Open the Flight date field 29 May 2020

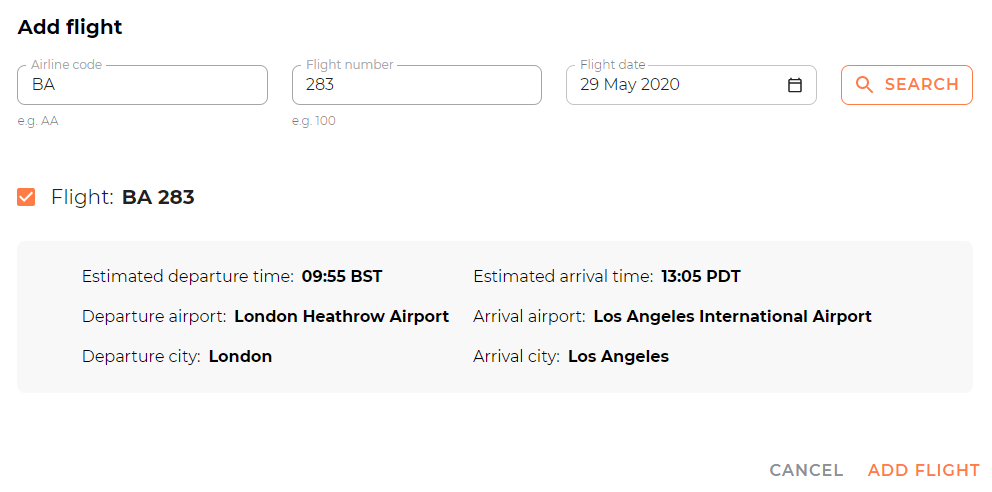tap(691, 85)
